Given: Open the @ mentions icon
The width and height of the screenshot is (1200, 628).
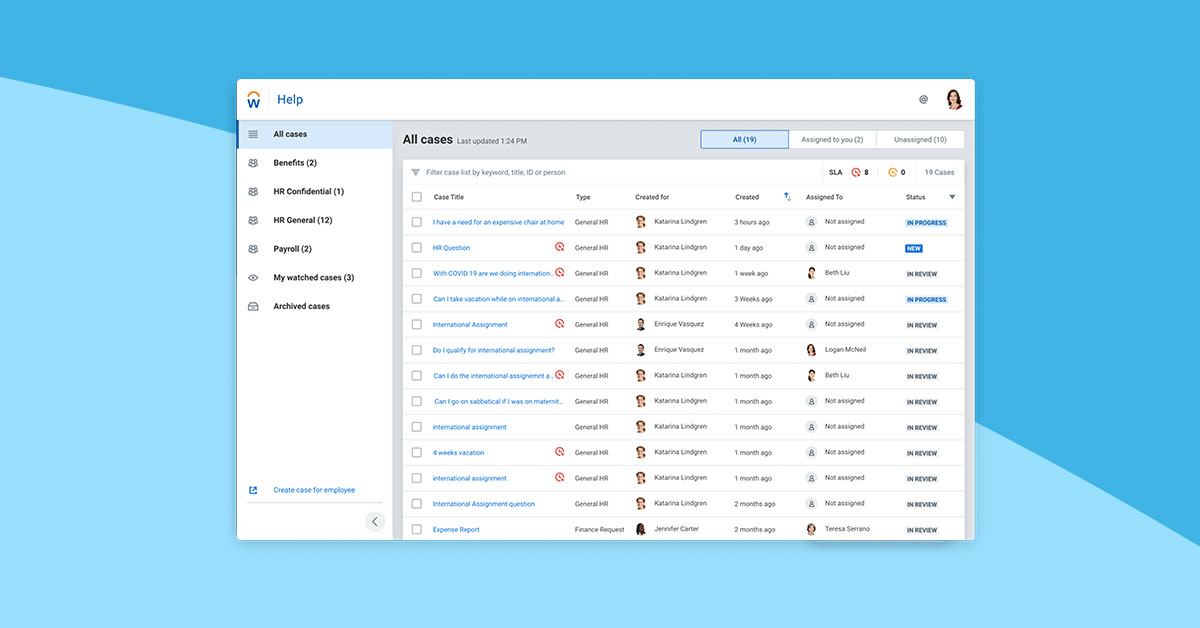Looking at the screenshot, I should click(923, 99).
